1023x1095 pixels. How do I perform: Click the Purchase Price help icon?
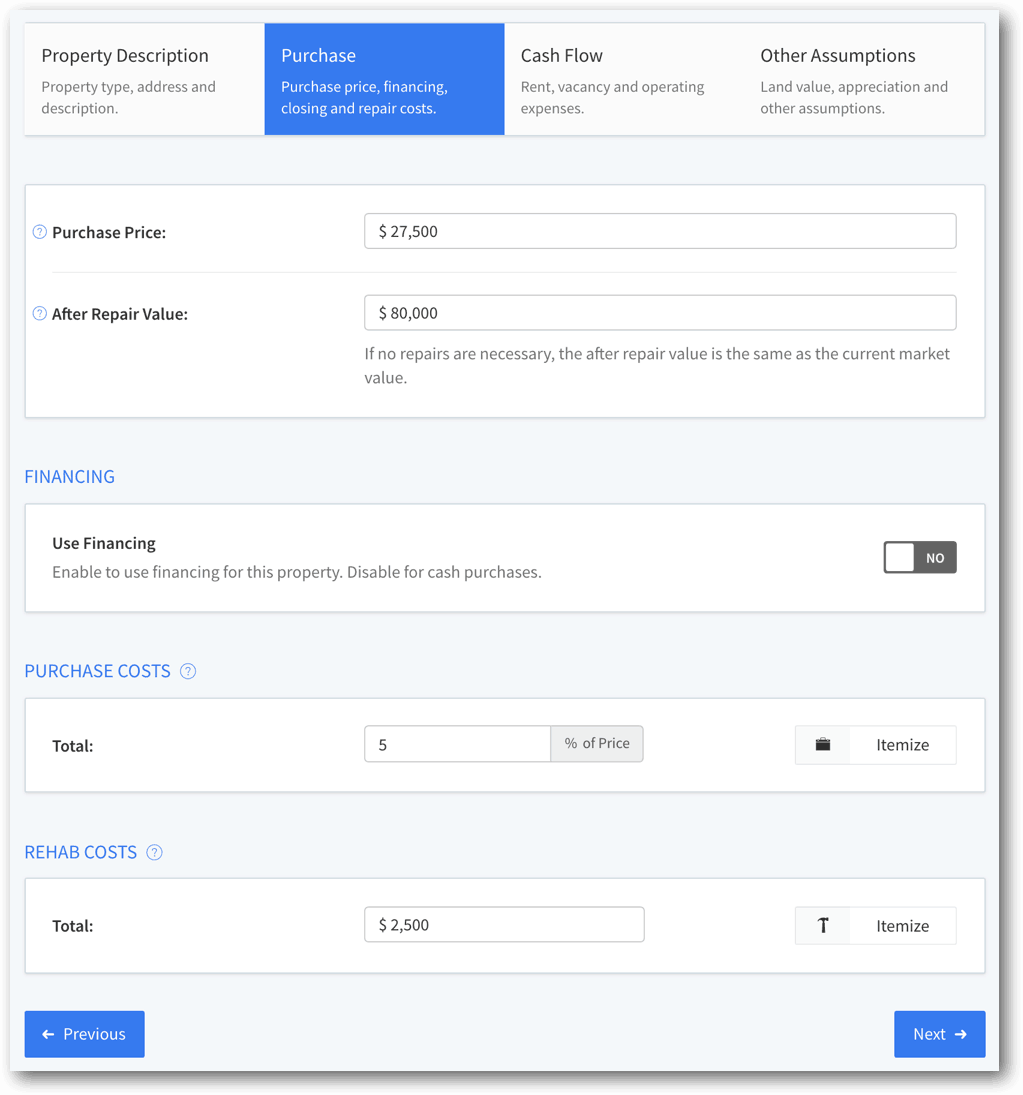(40, 232)
